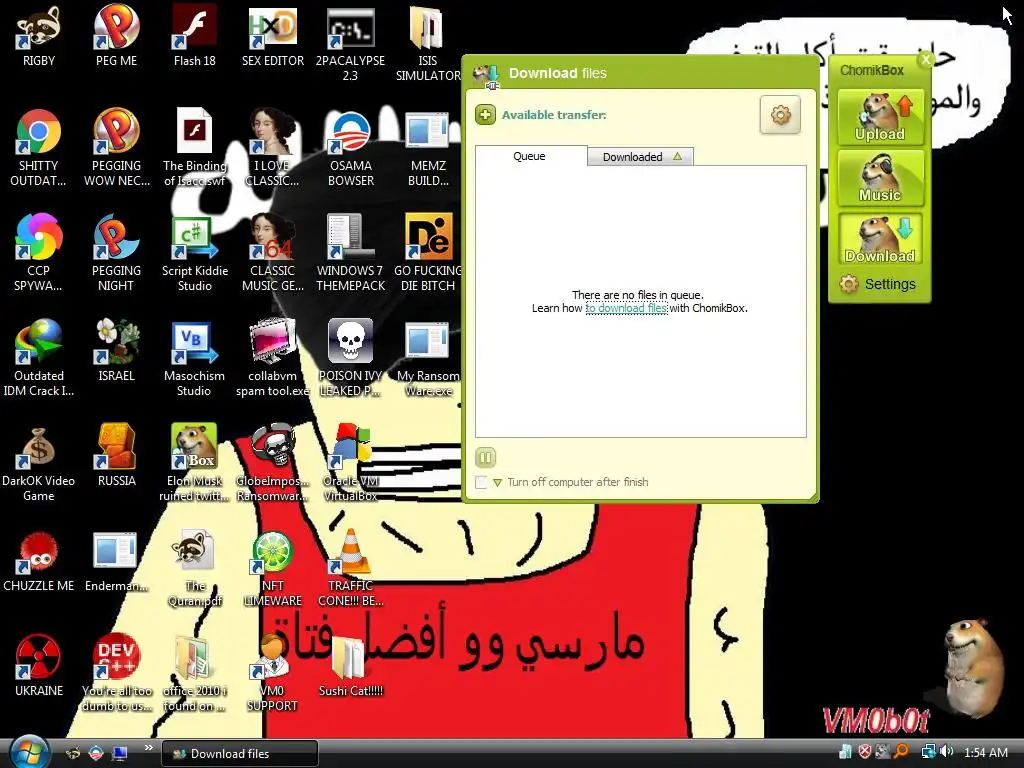Viewport: 1024px width, 768px height.
Task: Select the RIGBY desktop icon
Action: click(x=39, y=37)
